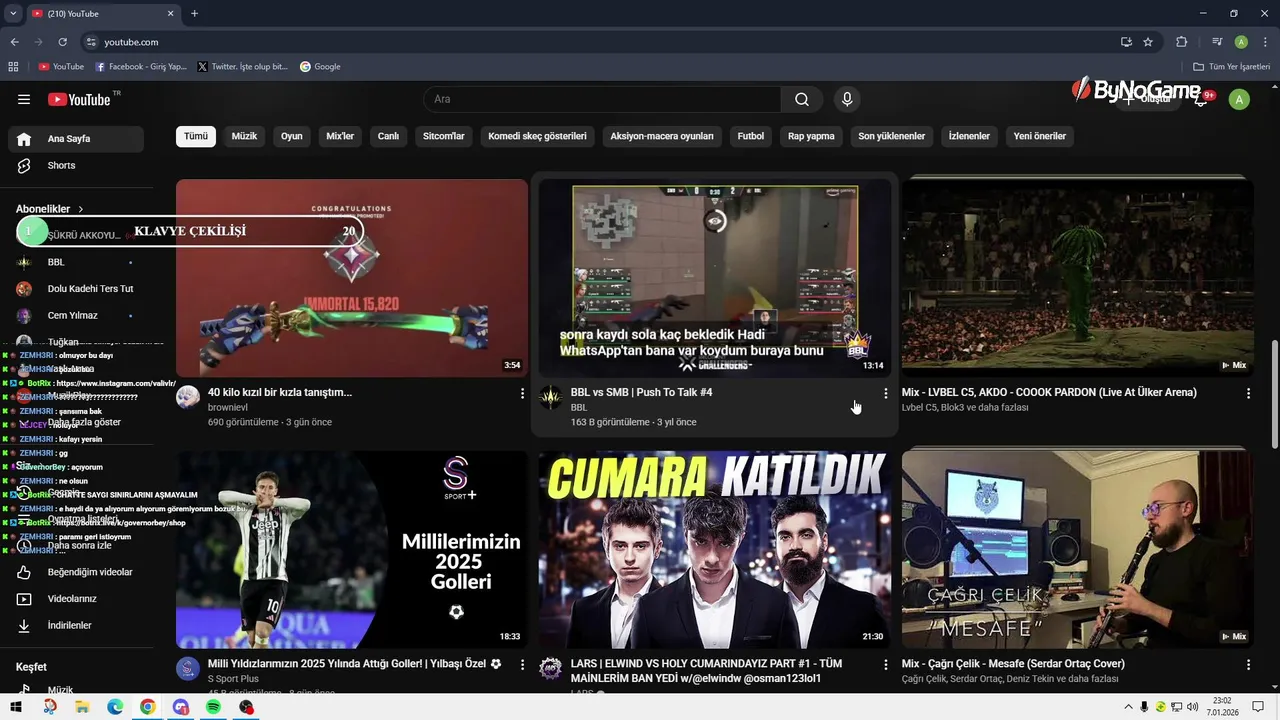Open the Immortal 15.820 video thumbnail
The height and width of the screenshot is (720, 1280).
coord(352,278)
